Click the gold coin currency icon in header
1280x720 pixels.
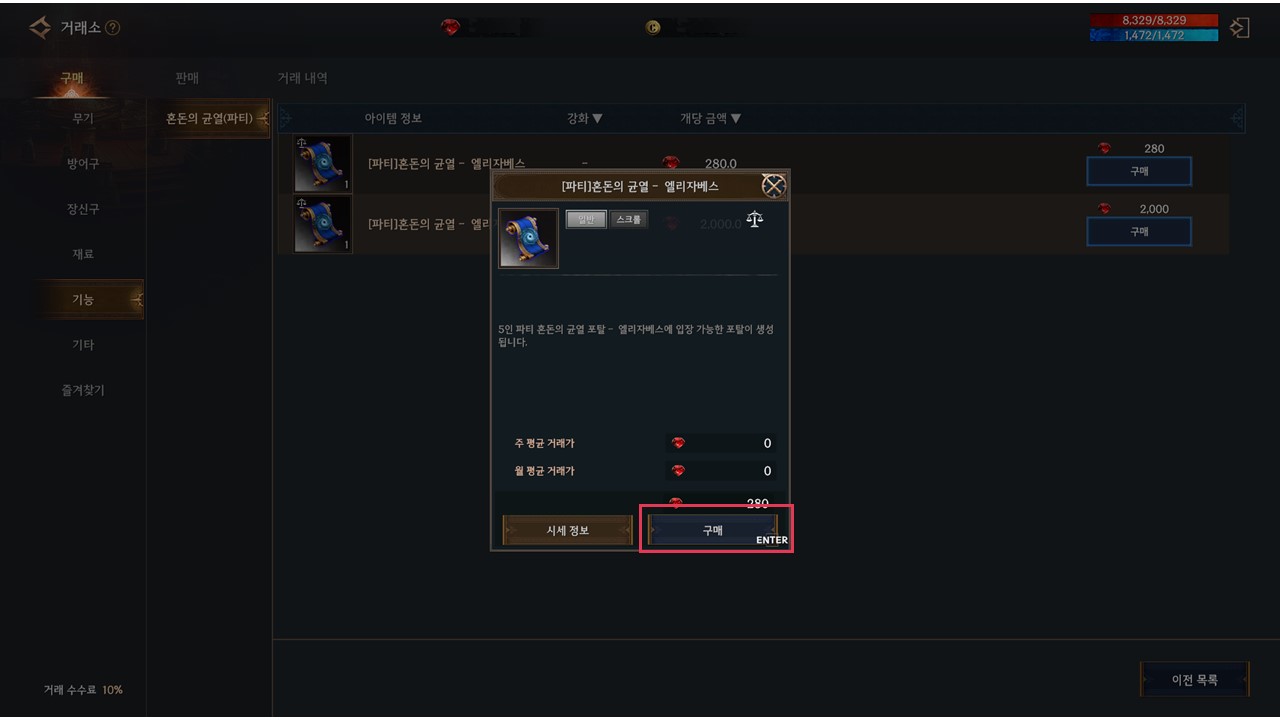652,28
